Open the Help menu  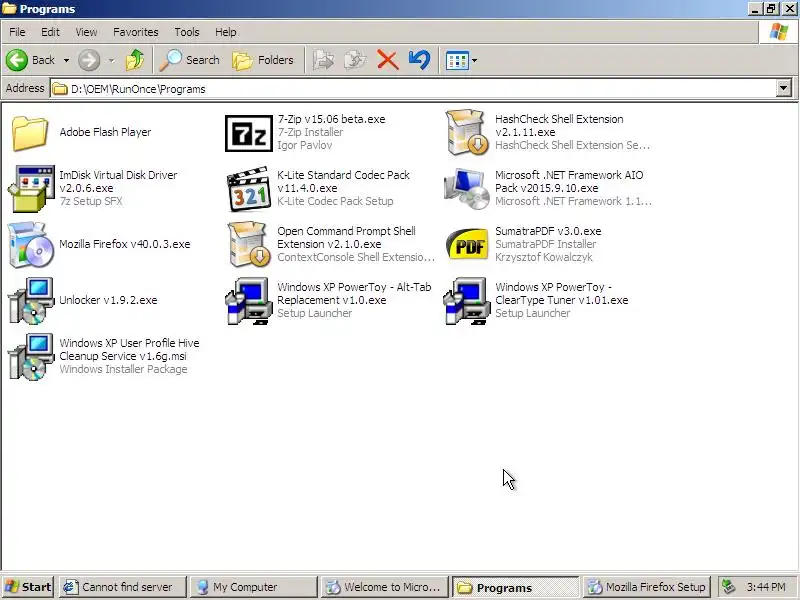tap(226, 32)
